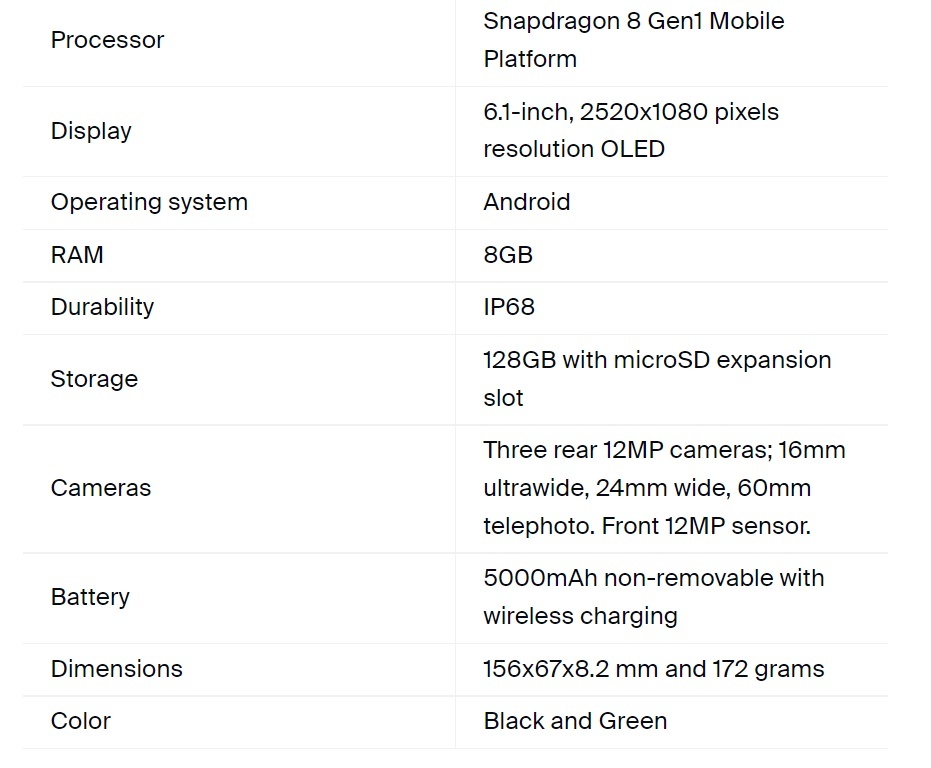
Task: Click the Dimensions row label
Action: pyautogui.click(x=116, y=669)
